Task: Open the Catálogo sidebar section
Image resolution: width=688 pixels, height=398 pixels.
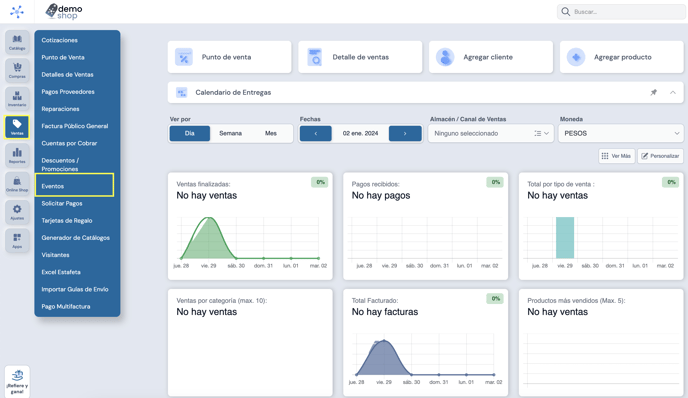Action: point(17,42)
